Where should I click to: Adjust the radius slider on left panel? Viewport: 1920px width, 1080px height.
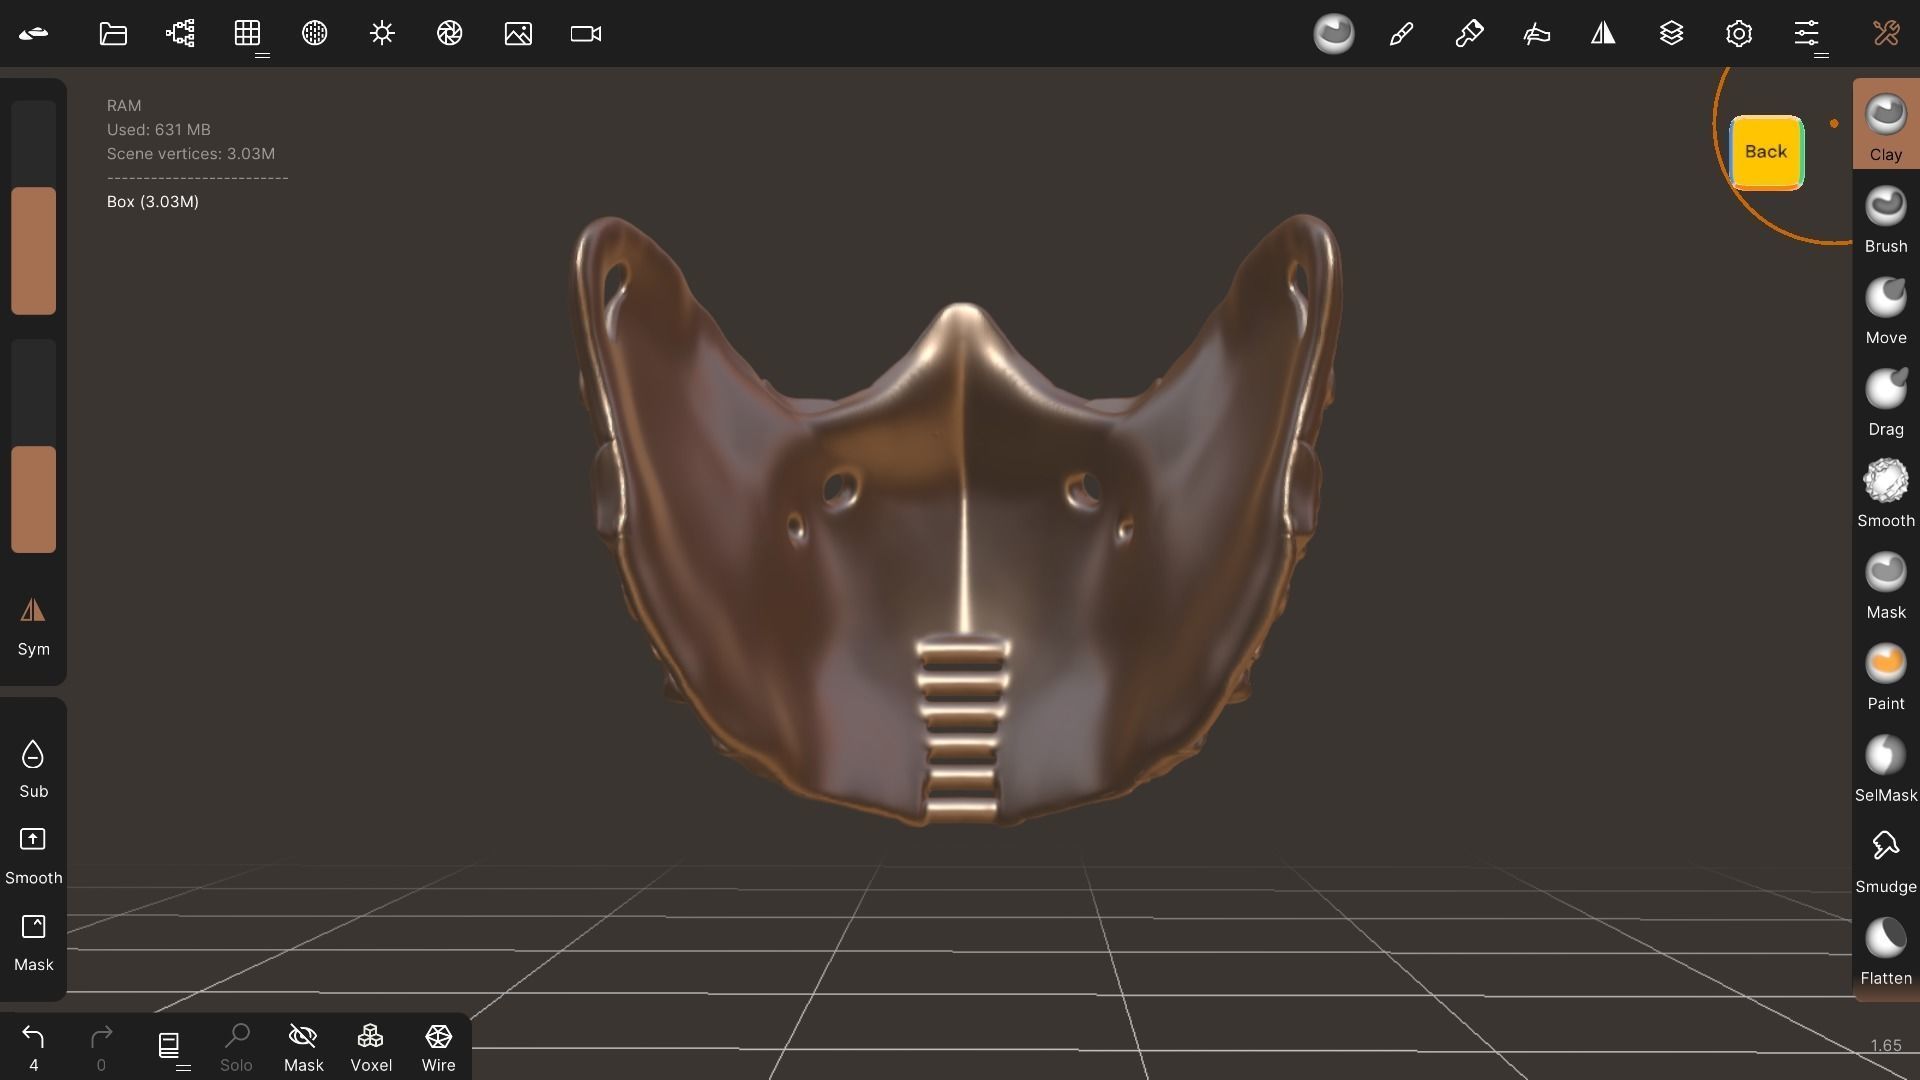point(33,207)
